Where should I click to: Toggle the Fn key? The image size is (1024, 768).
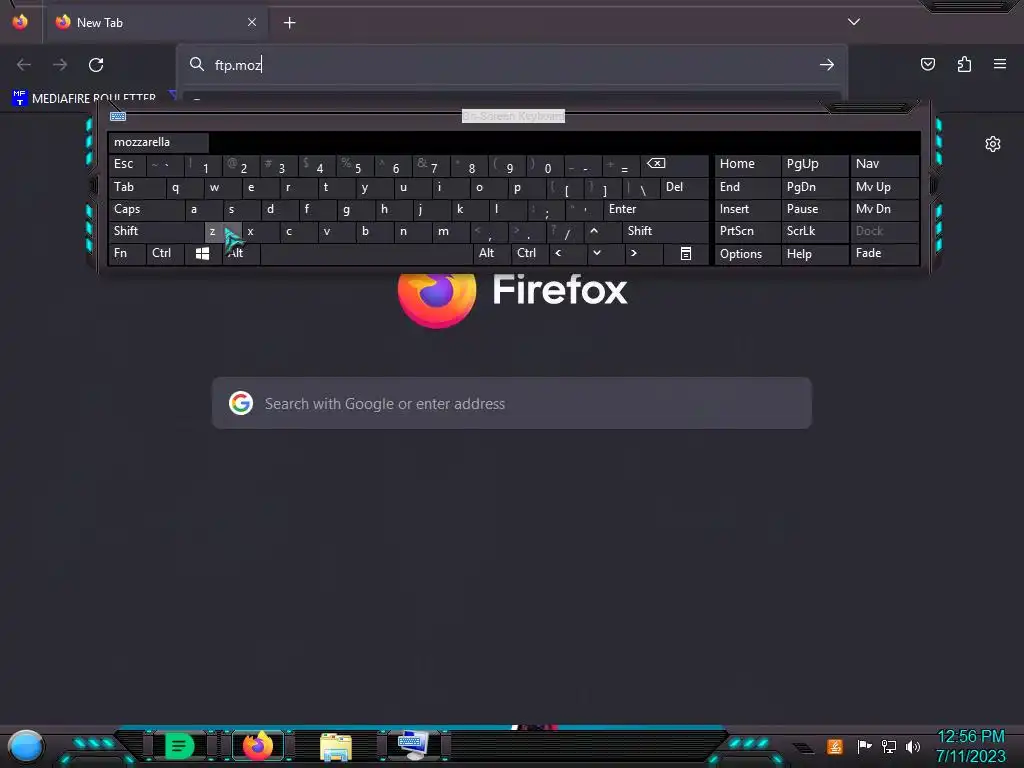[127, 253]
